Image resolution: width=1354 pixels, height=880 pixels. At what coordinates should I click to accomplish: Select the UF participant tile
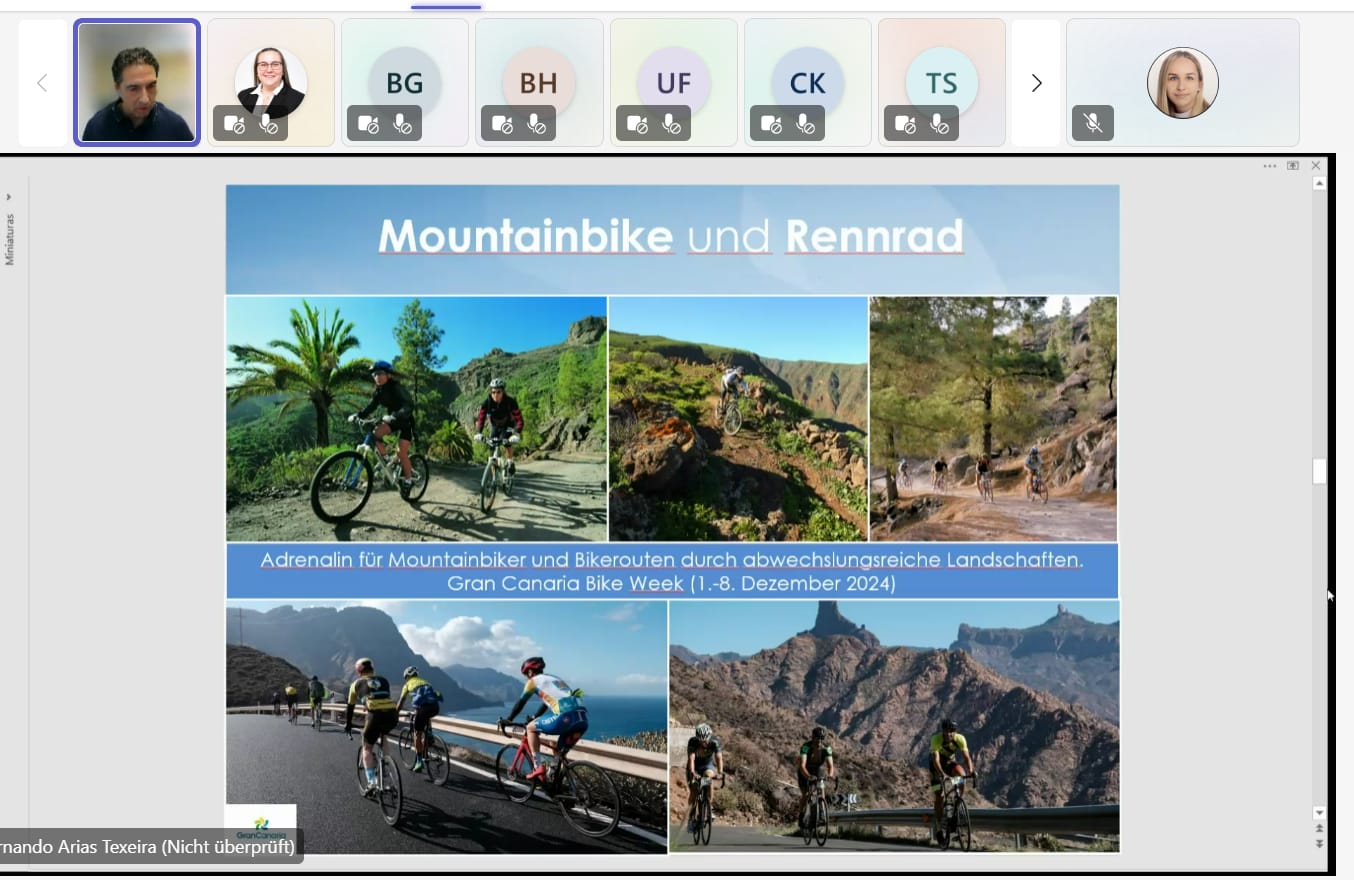click(674, 83)
